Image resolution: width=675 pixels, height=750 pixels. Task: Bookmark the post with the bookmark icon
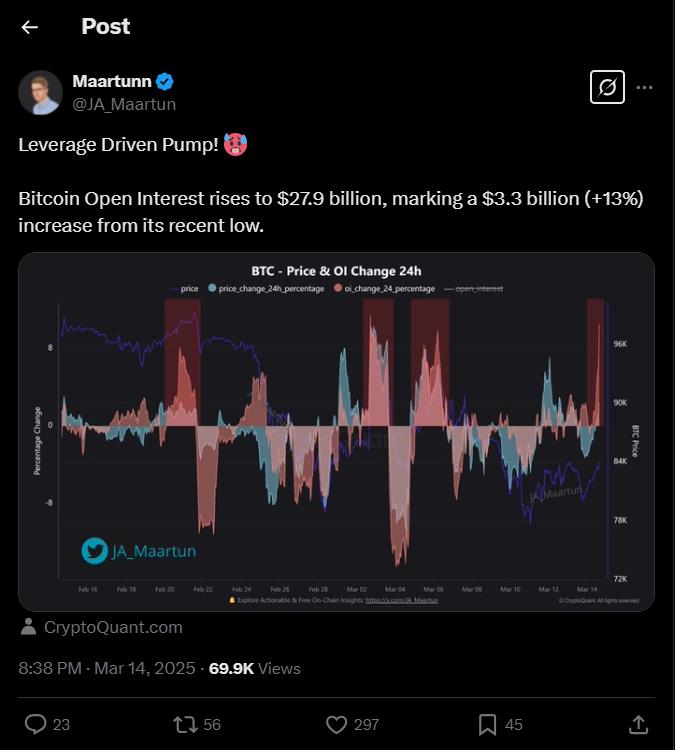click(487, 725)
